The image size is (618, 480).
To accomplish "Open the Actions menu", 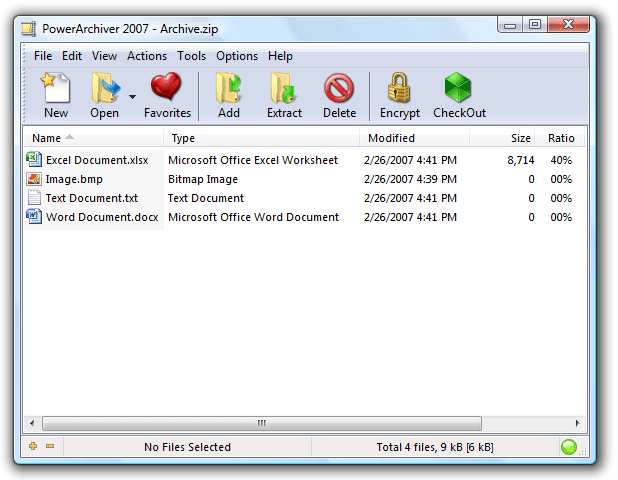I will click(147, 56).
